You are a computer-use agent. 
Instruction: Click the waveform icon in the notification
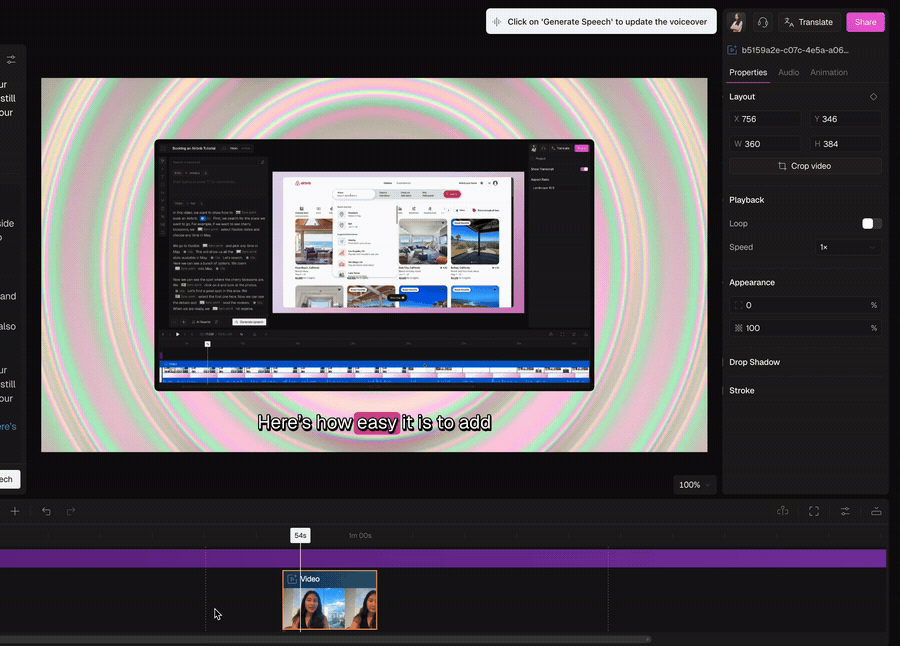click(x=496, y=22)
